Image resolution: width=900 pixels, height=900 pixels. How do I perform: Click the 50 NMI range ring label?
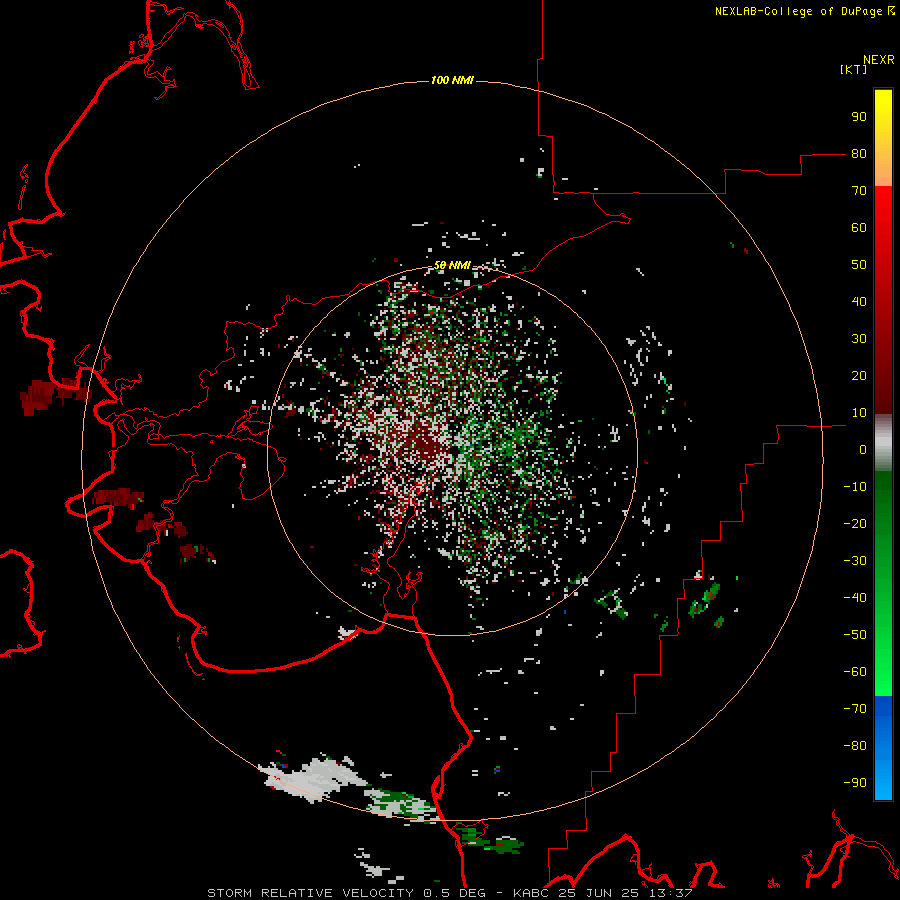click(452, 265)
